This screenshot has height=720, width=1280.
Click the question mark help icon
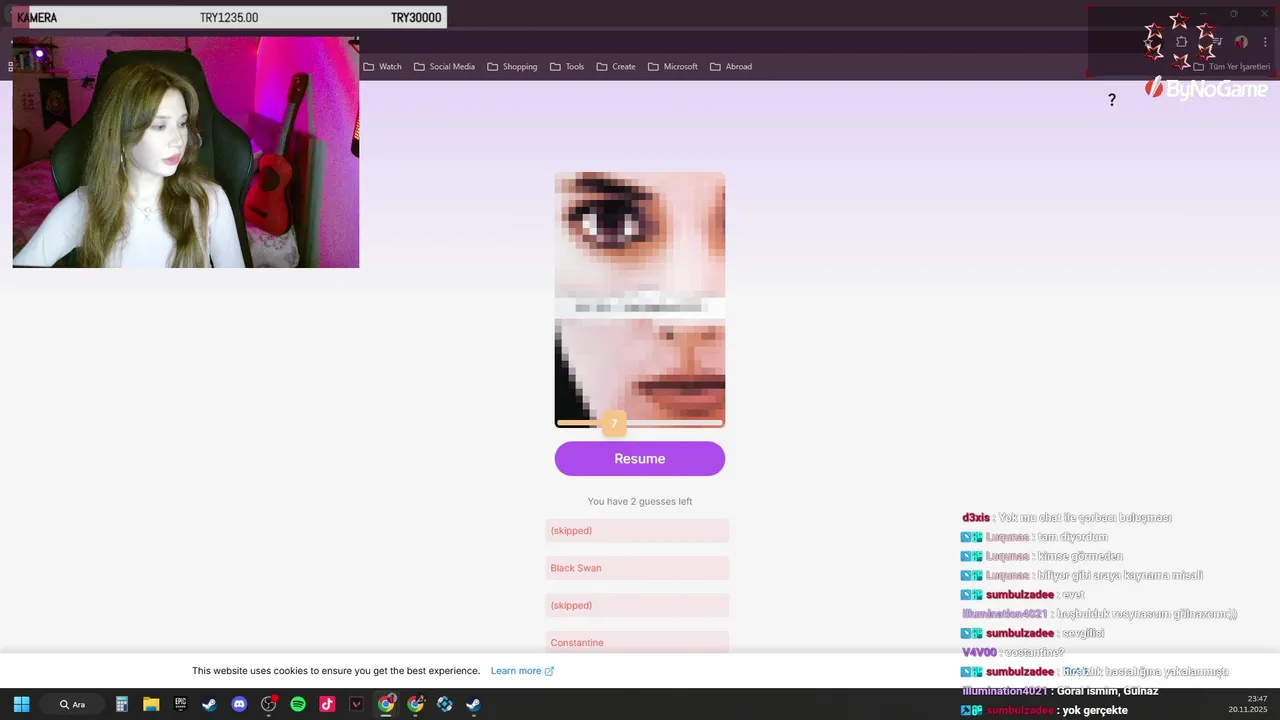click(x=1111, y=100)
